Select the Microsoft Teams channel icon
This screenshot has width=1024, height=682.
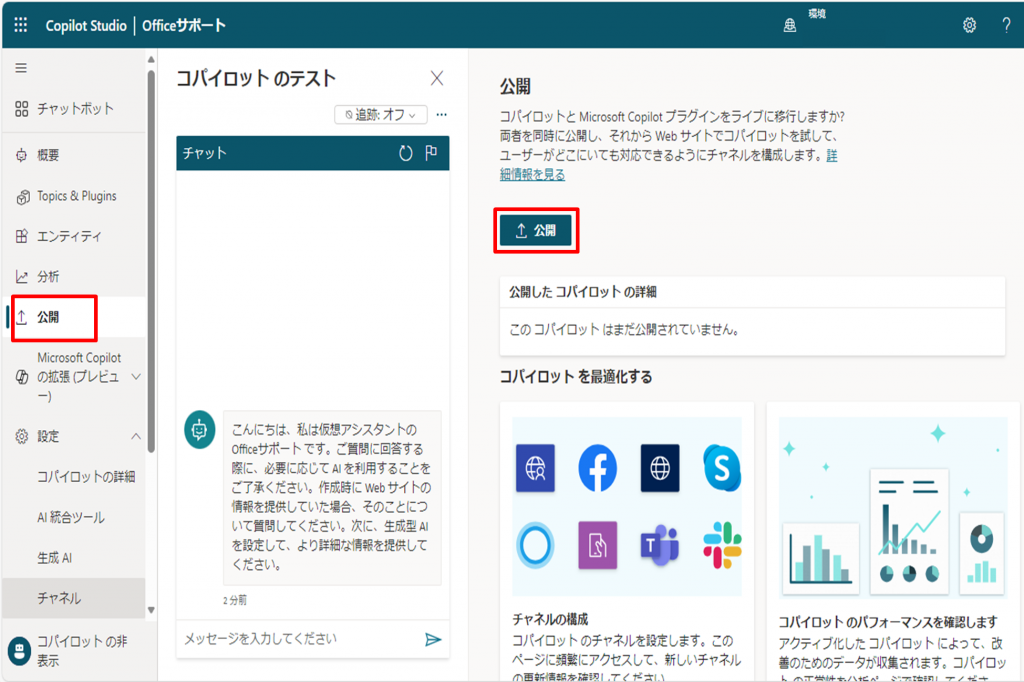point(660,545)
